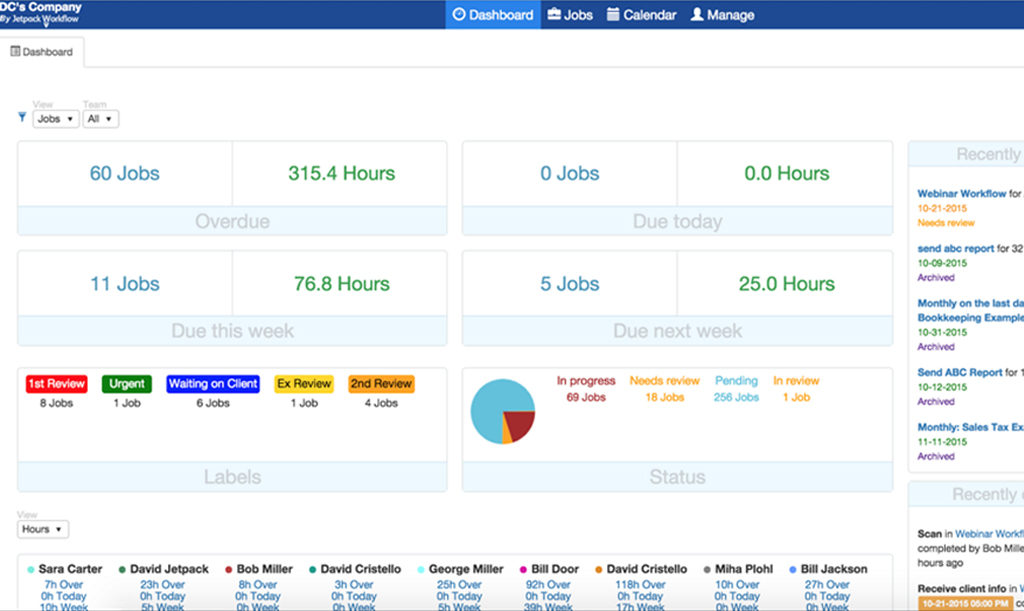Open the Webinar Workflow link in Recently panel
The width and height of the screenshot is (1024, 611).
964,193
